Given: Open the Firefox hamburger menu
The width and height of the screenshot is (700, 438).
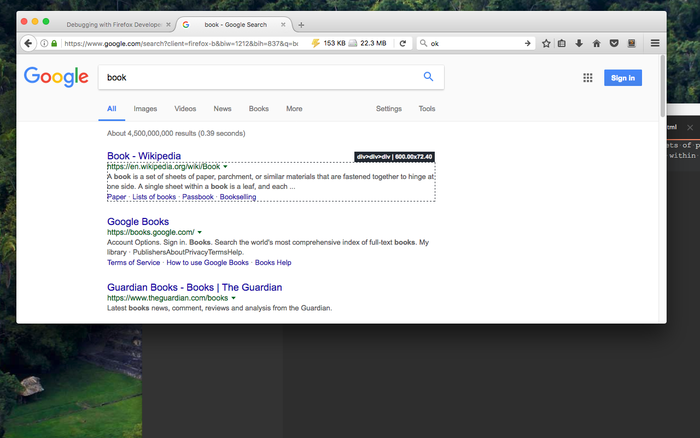Looking at the screenshot, I should [x=655, y=43].
